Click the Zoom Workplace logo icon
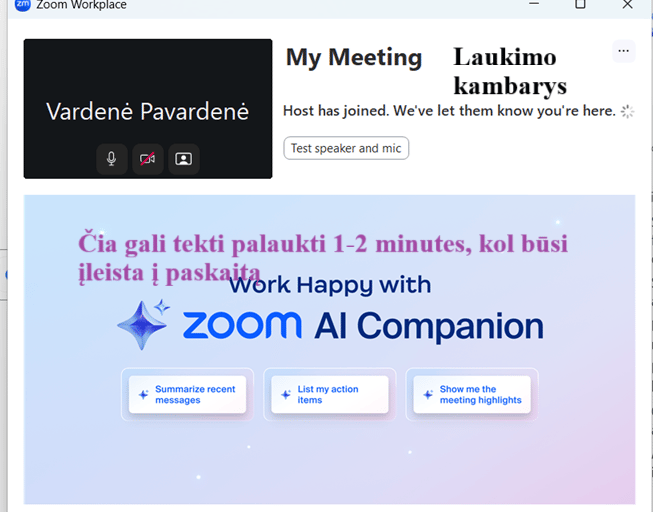653x512 pixels. tap(22, 5)
